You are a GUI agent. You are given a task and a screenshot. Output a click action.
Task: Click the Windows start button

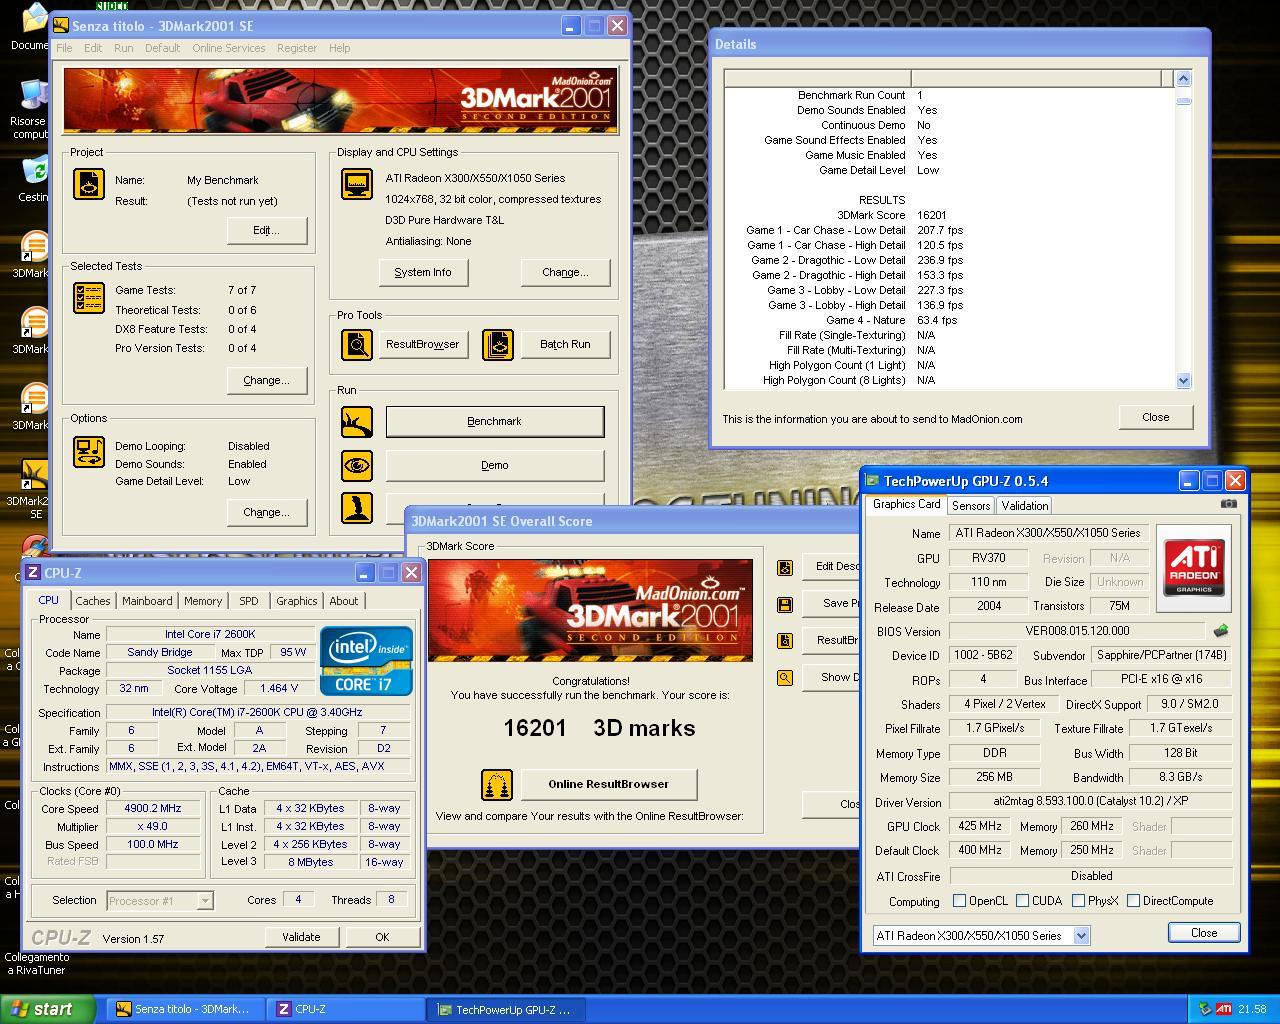pyautogui.click(x=48, y=1009)
